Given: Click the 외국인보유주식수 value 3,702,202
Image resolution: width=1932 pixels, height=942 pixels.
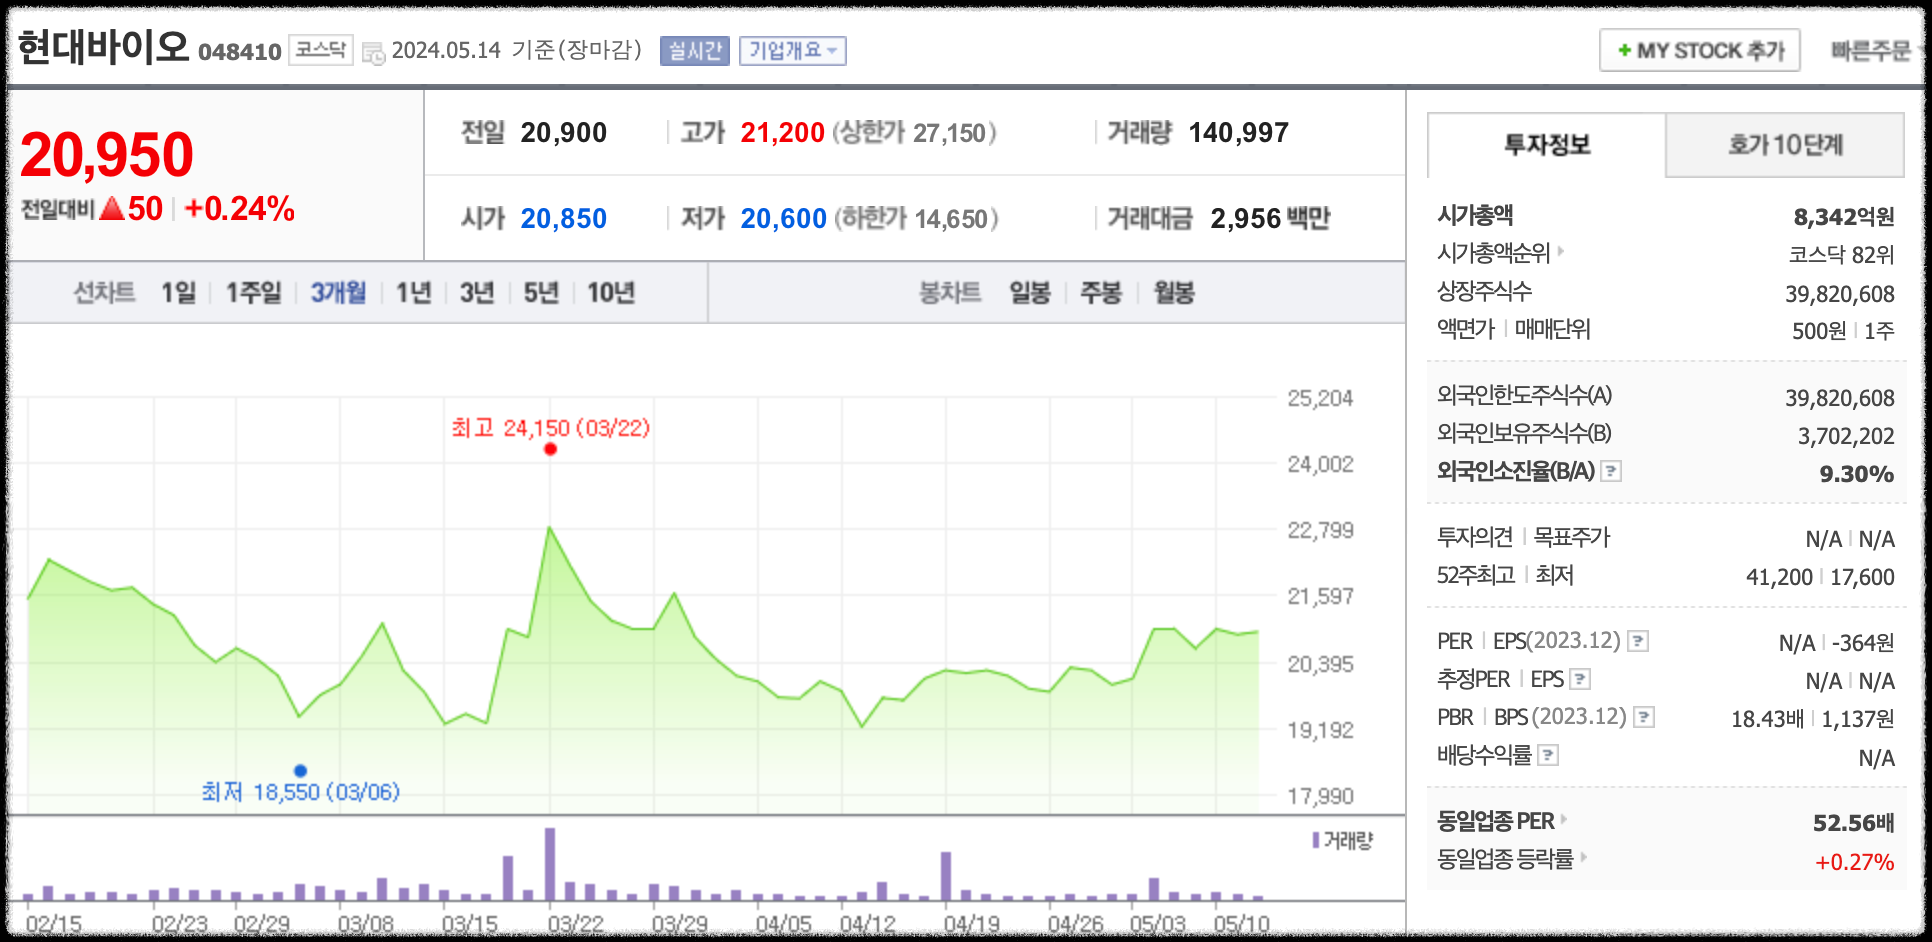Looking at the screenshot, I should tap(1846, 436).
